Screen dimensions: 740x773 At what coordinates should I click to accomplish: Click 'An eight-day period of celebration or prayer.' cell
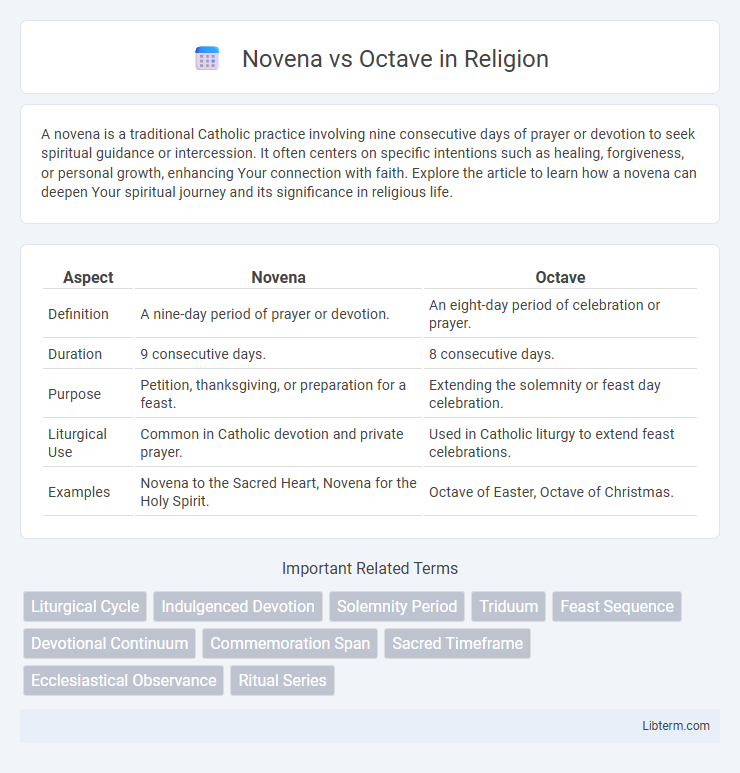click(560, 314)
